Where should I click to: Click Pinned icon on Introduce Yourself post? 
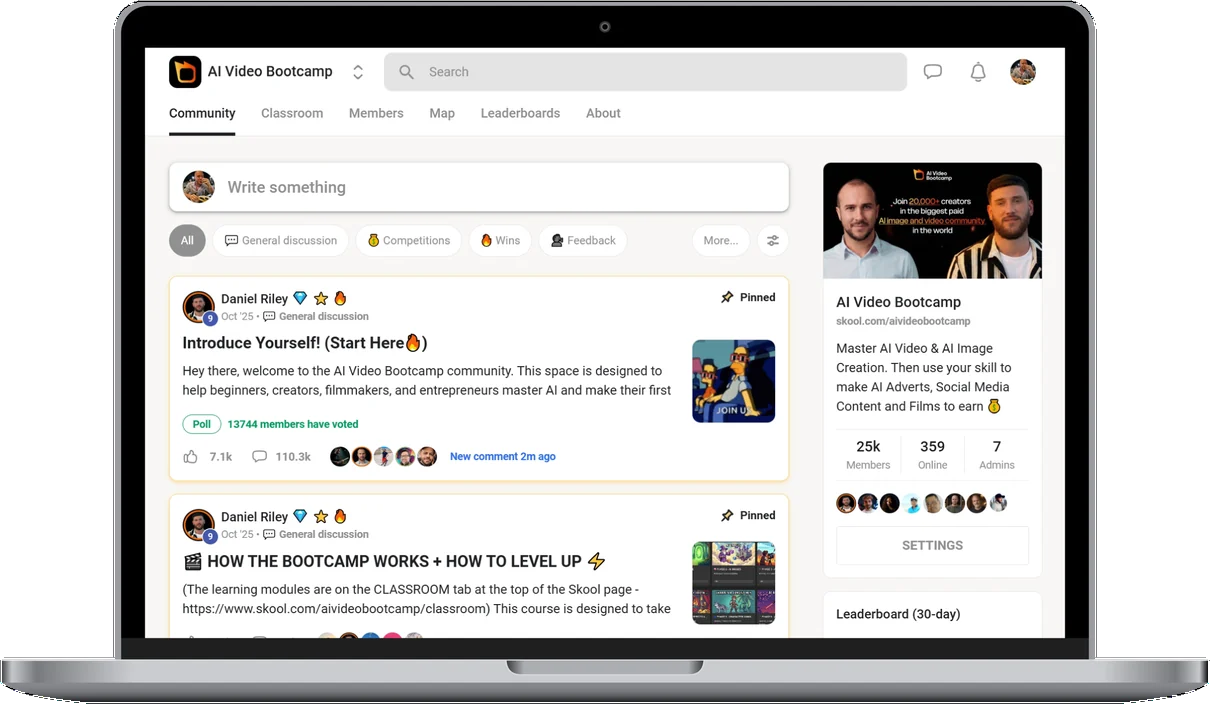click(727, 297)
